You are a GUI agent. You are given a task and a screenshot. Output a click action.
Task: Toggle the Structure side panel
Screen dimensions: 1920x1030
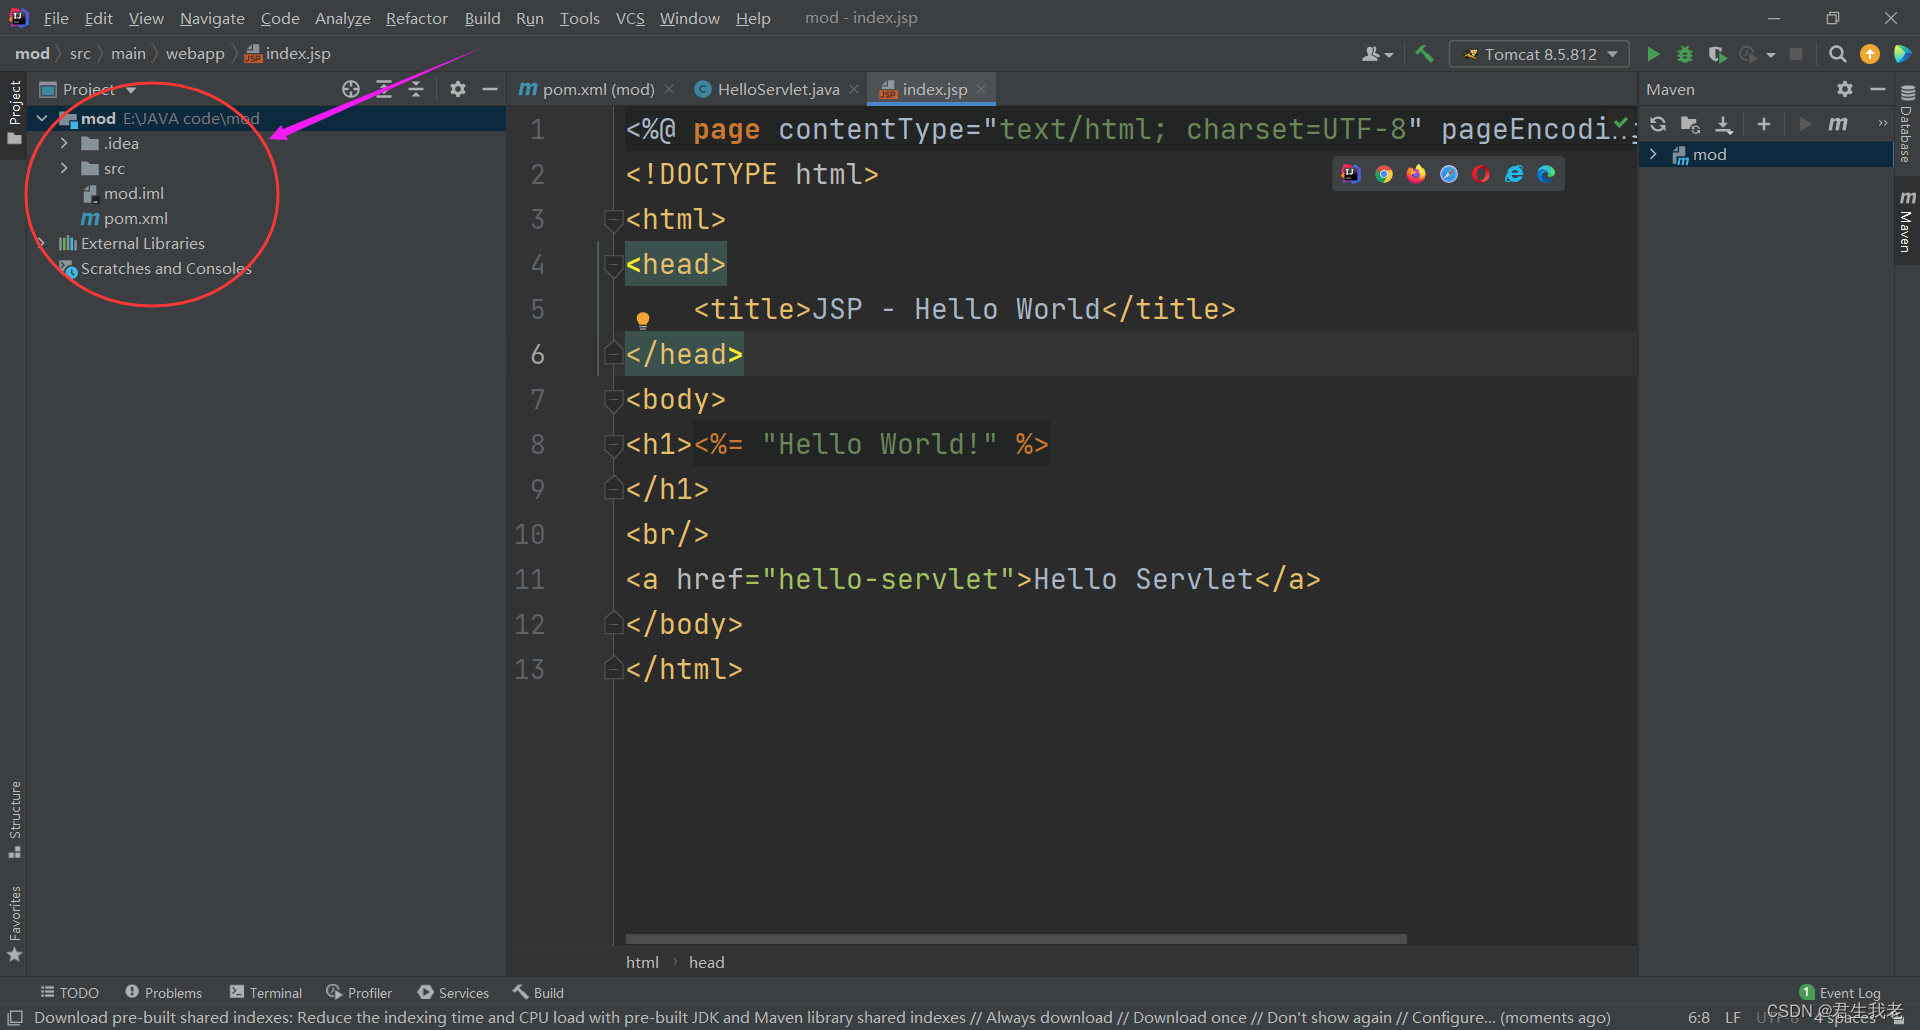[14, 819]
